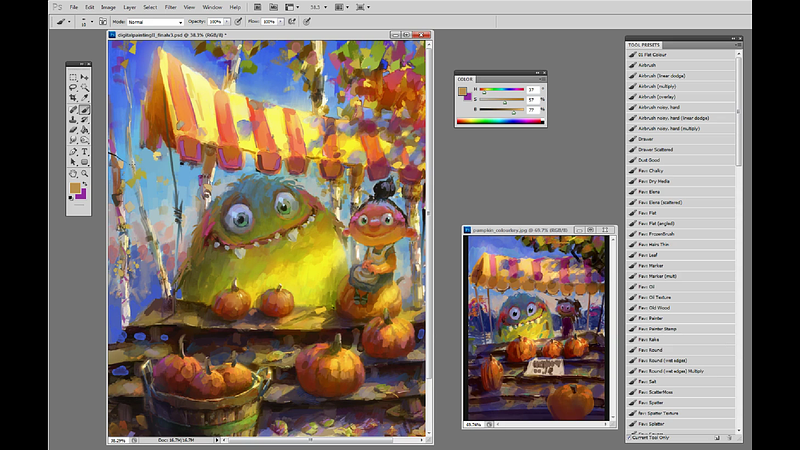The image size is (800, 450).
Task: Pick the Eyedropper tool
Action: (x=84, y=98)
